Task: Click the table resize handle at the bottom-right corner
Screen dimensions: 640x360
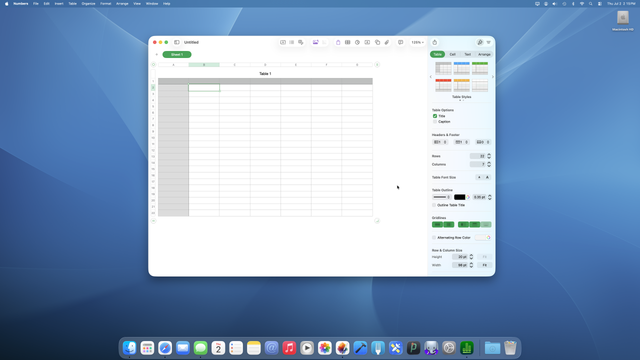Action: [377, 221]
